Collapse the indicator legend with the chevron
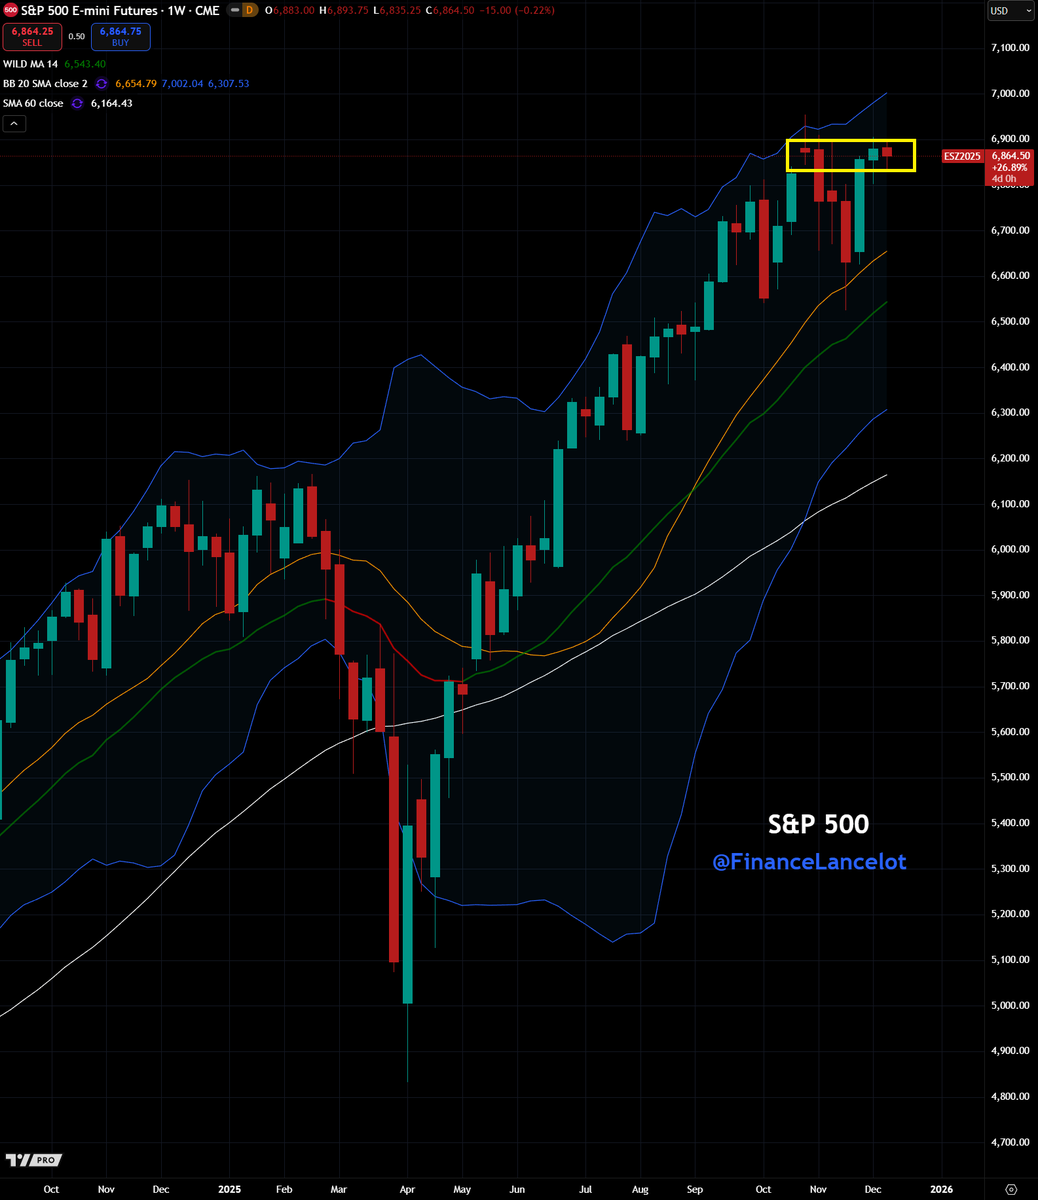Viewport: 1038px width, 1200px height. (x=15, y=124)
